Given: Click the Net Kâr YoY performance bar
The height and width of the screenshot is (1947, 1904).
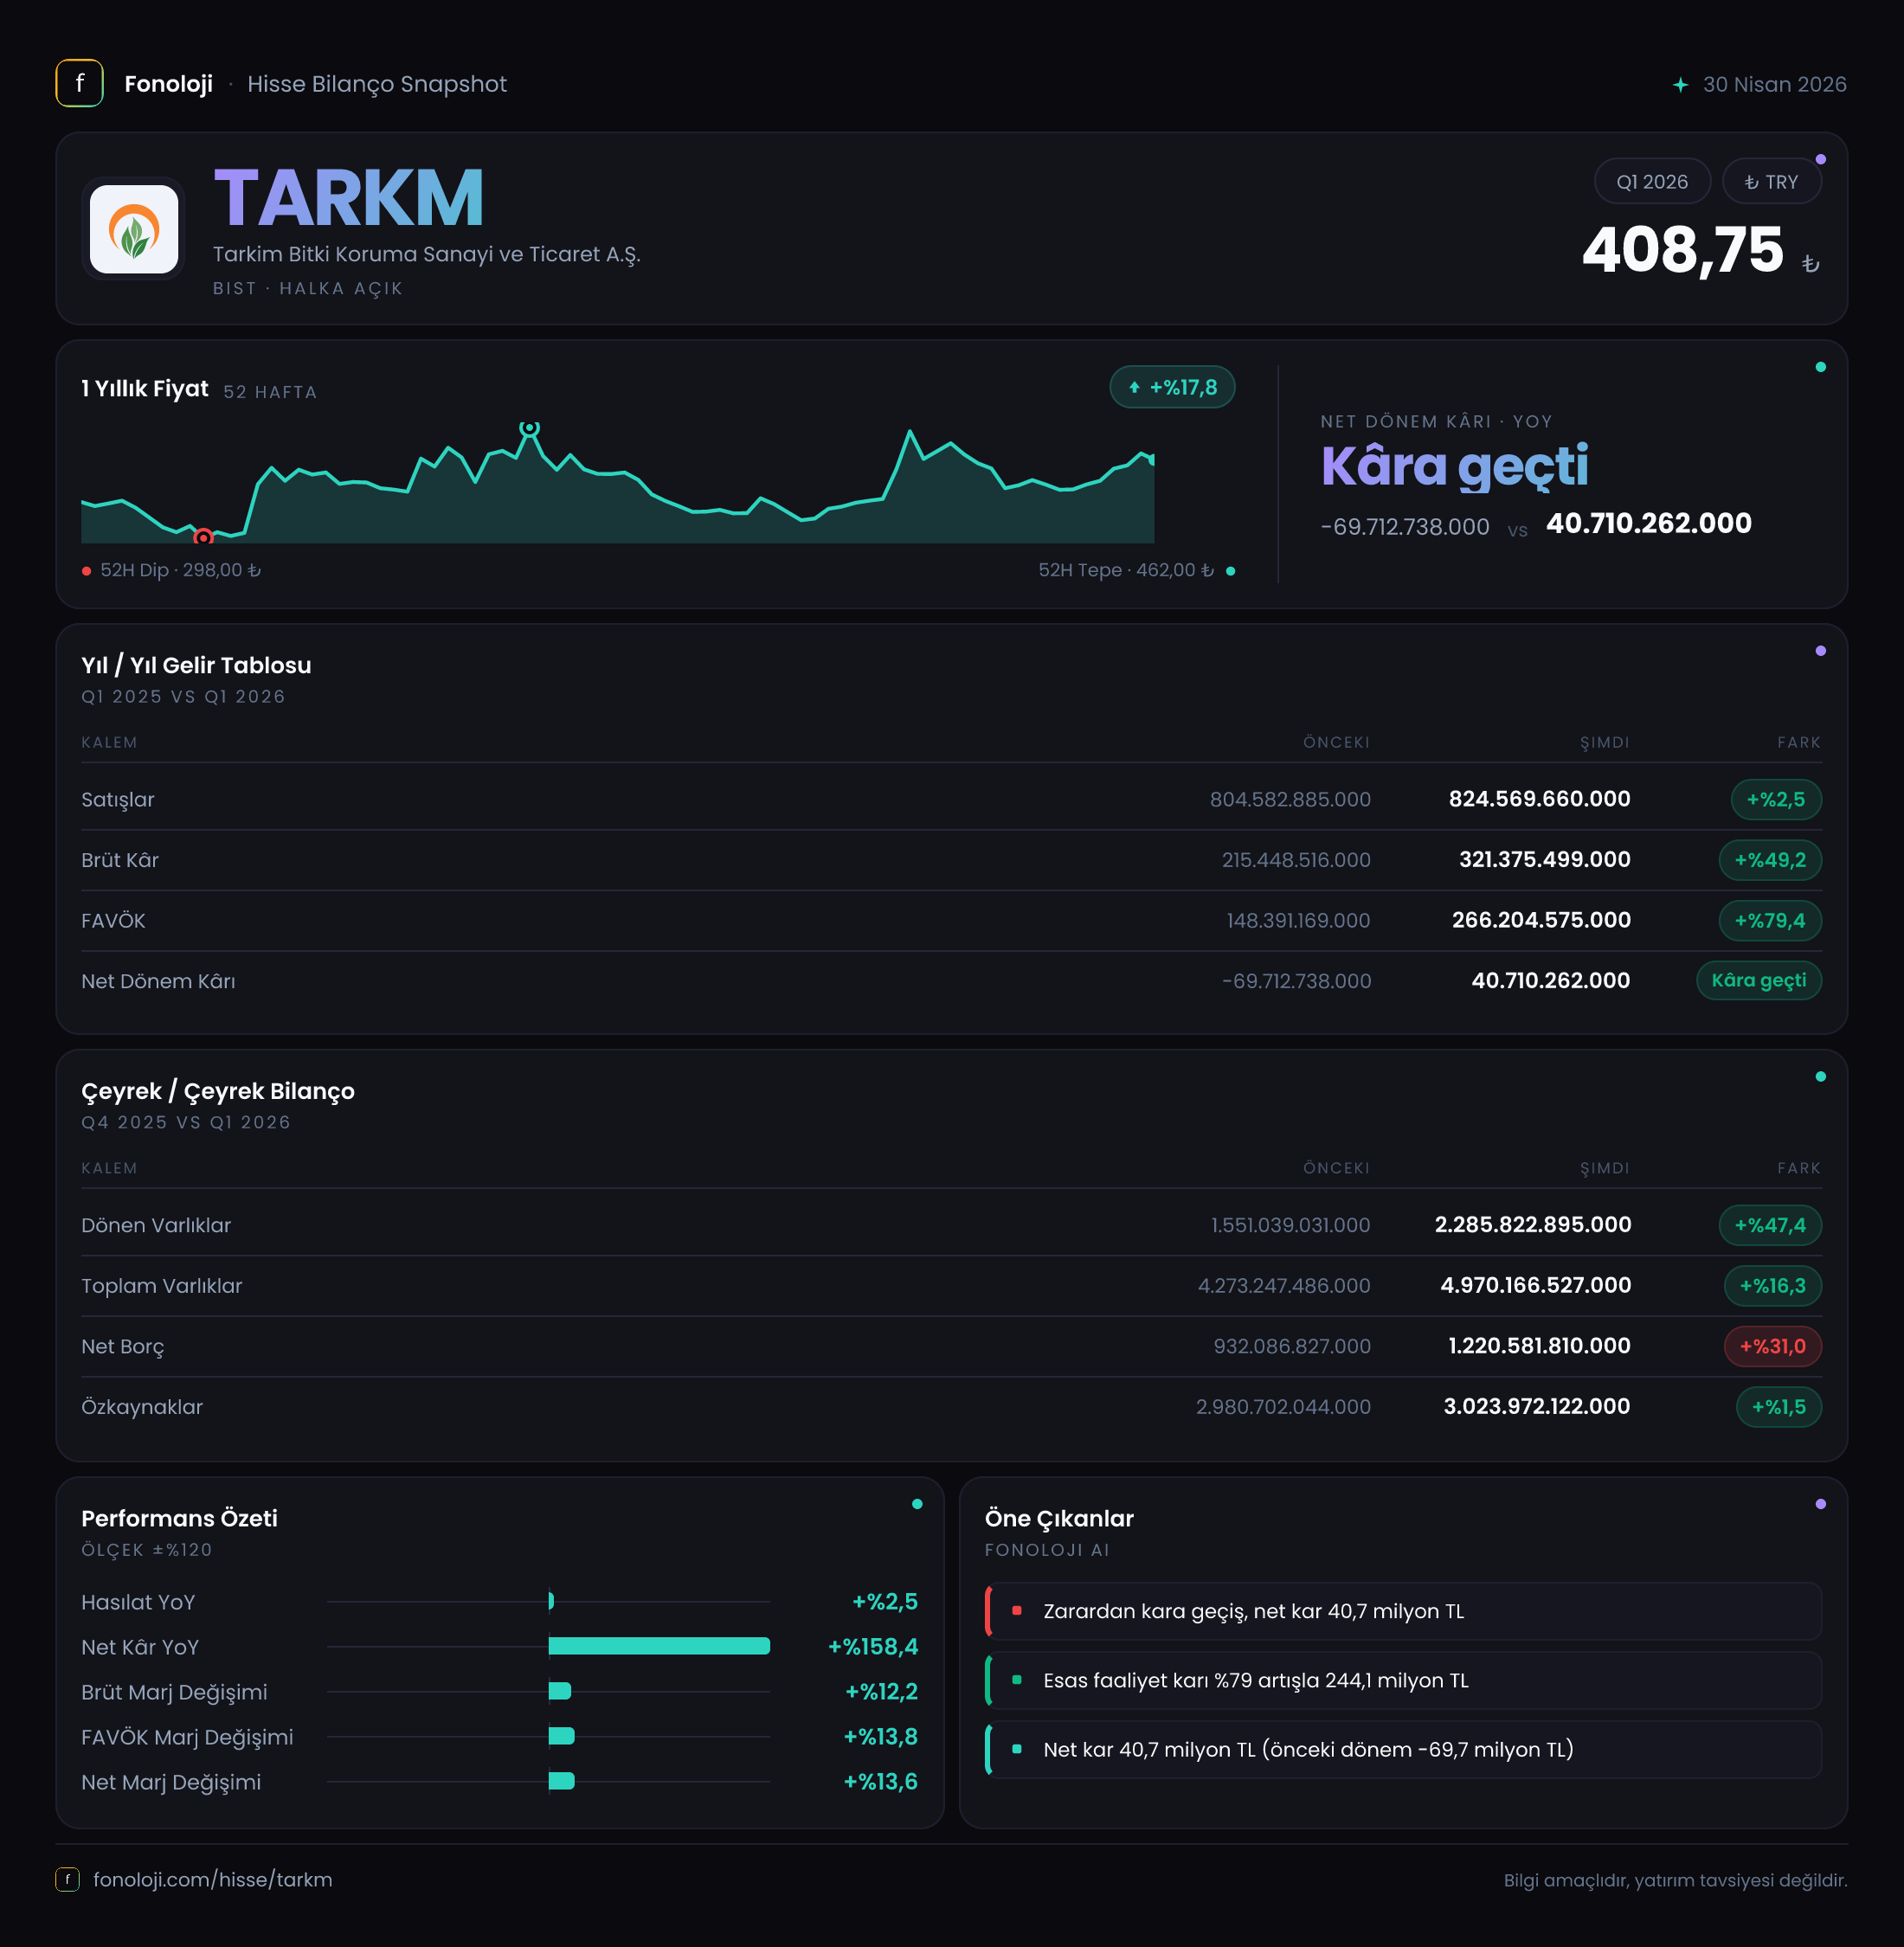Looking at the screenshot, I should (659, 1646).
